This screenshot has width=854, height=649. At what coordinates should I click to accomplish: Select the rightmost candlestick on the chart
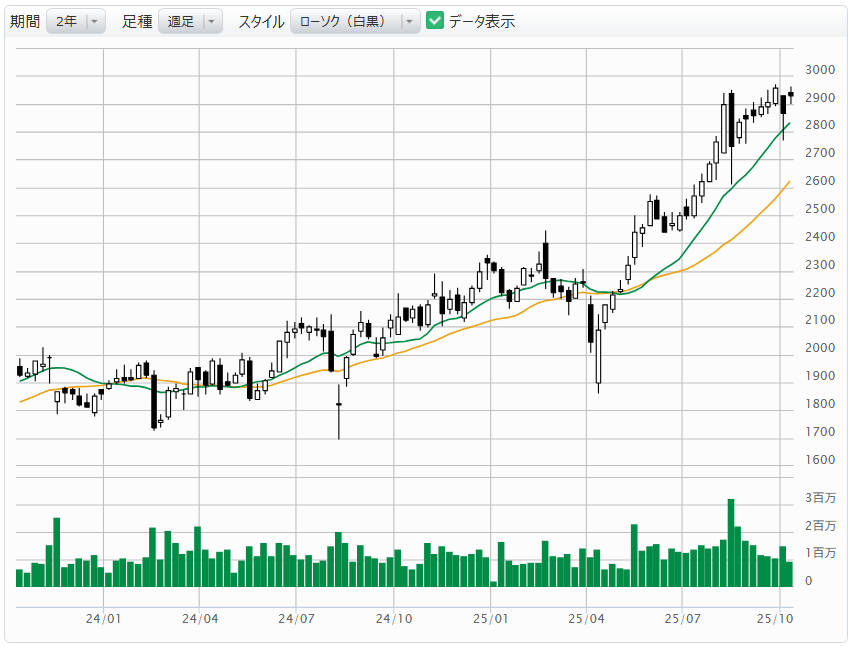(x=790, y=95)
